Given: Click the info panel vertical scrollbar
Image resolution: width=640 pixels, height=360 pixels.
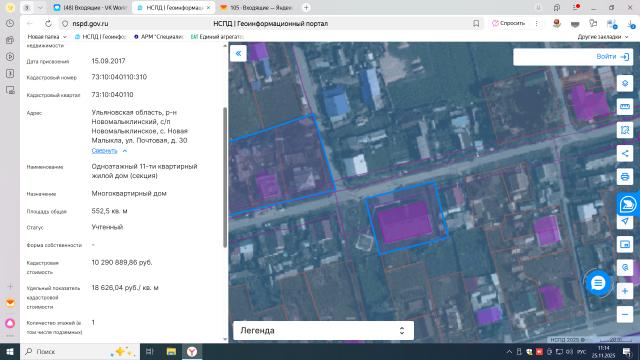Looking at the screenshot, I should 225,177.
